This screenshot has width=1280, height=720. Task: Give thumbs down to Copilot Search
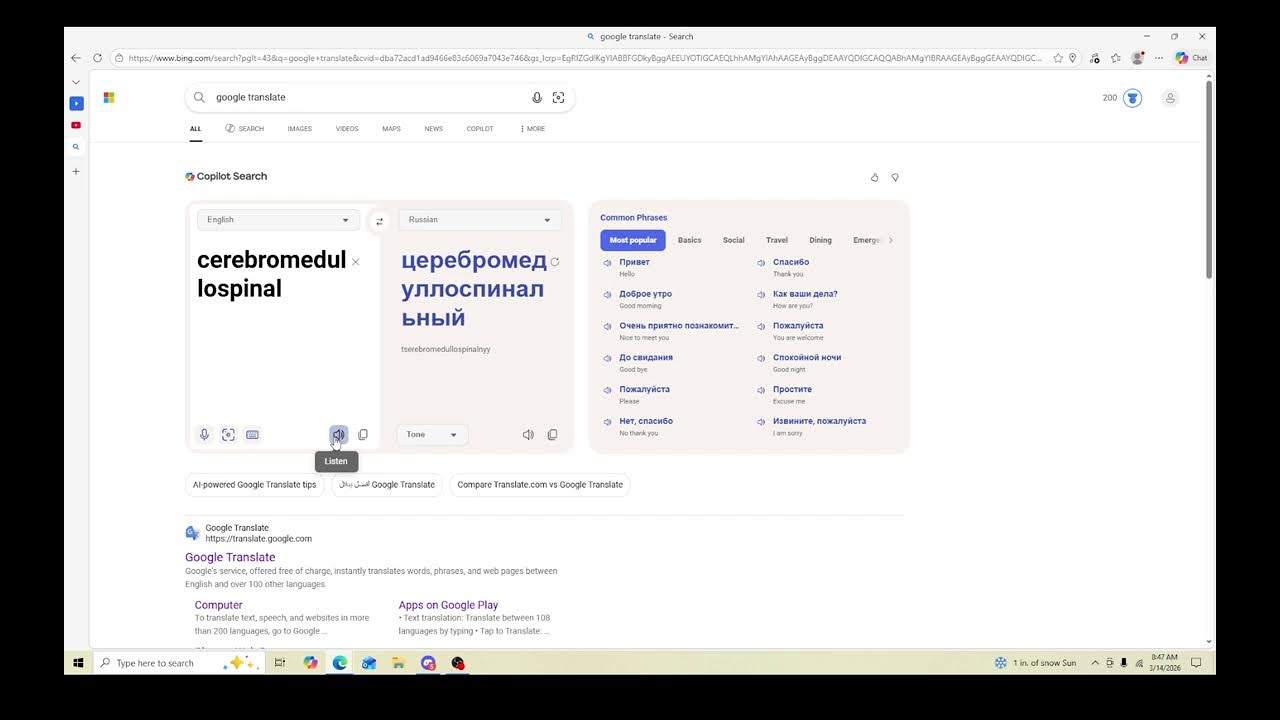coord(895,177)
